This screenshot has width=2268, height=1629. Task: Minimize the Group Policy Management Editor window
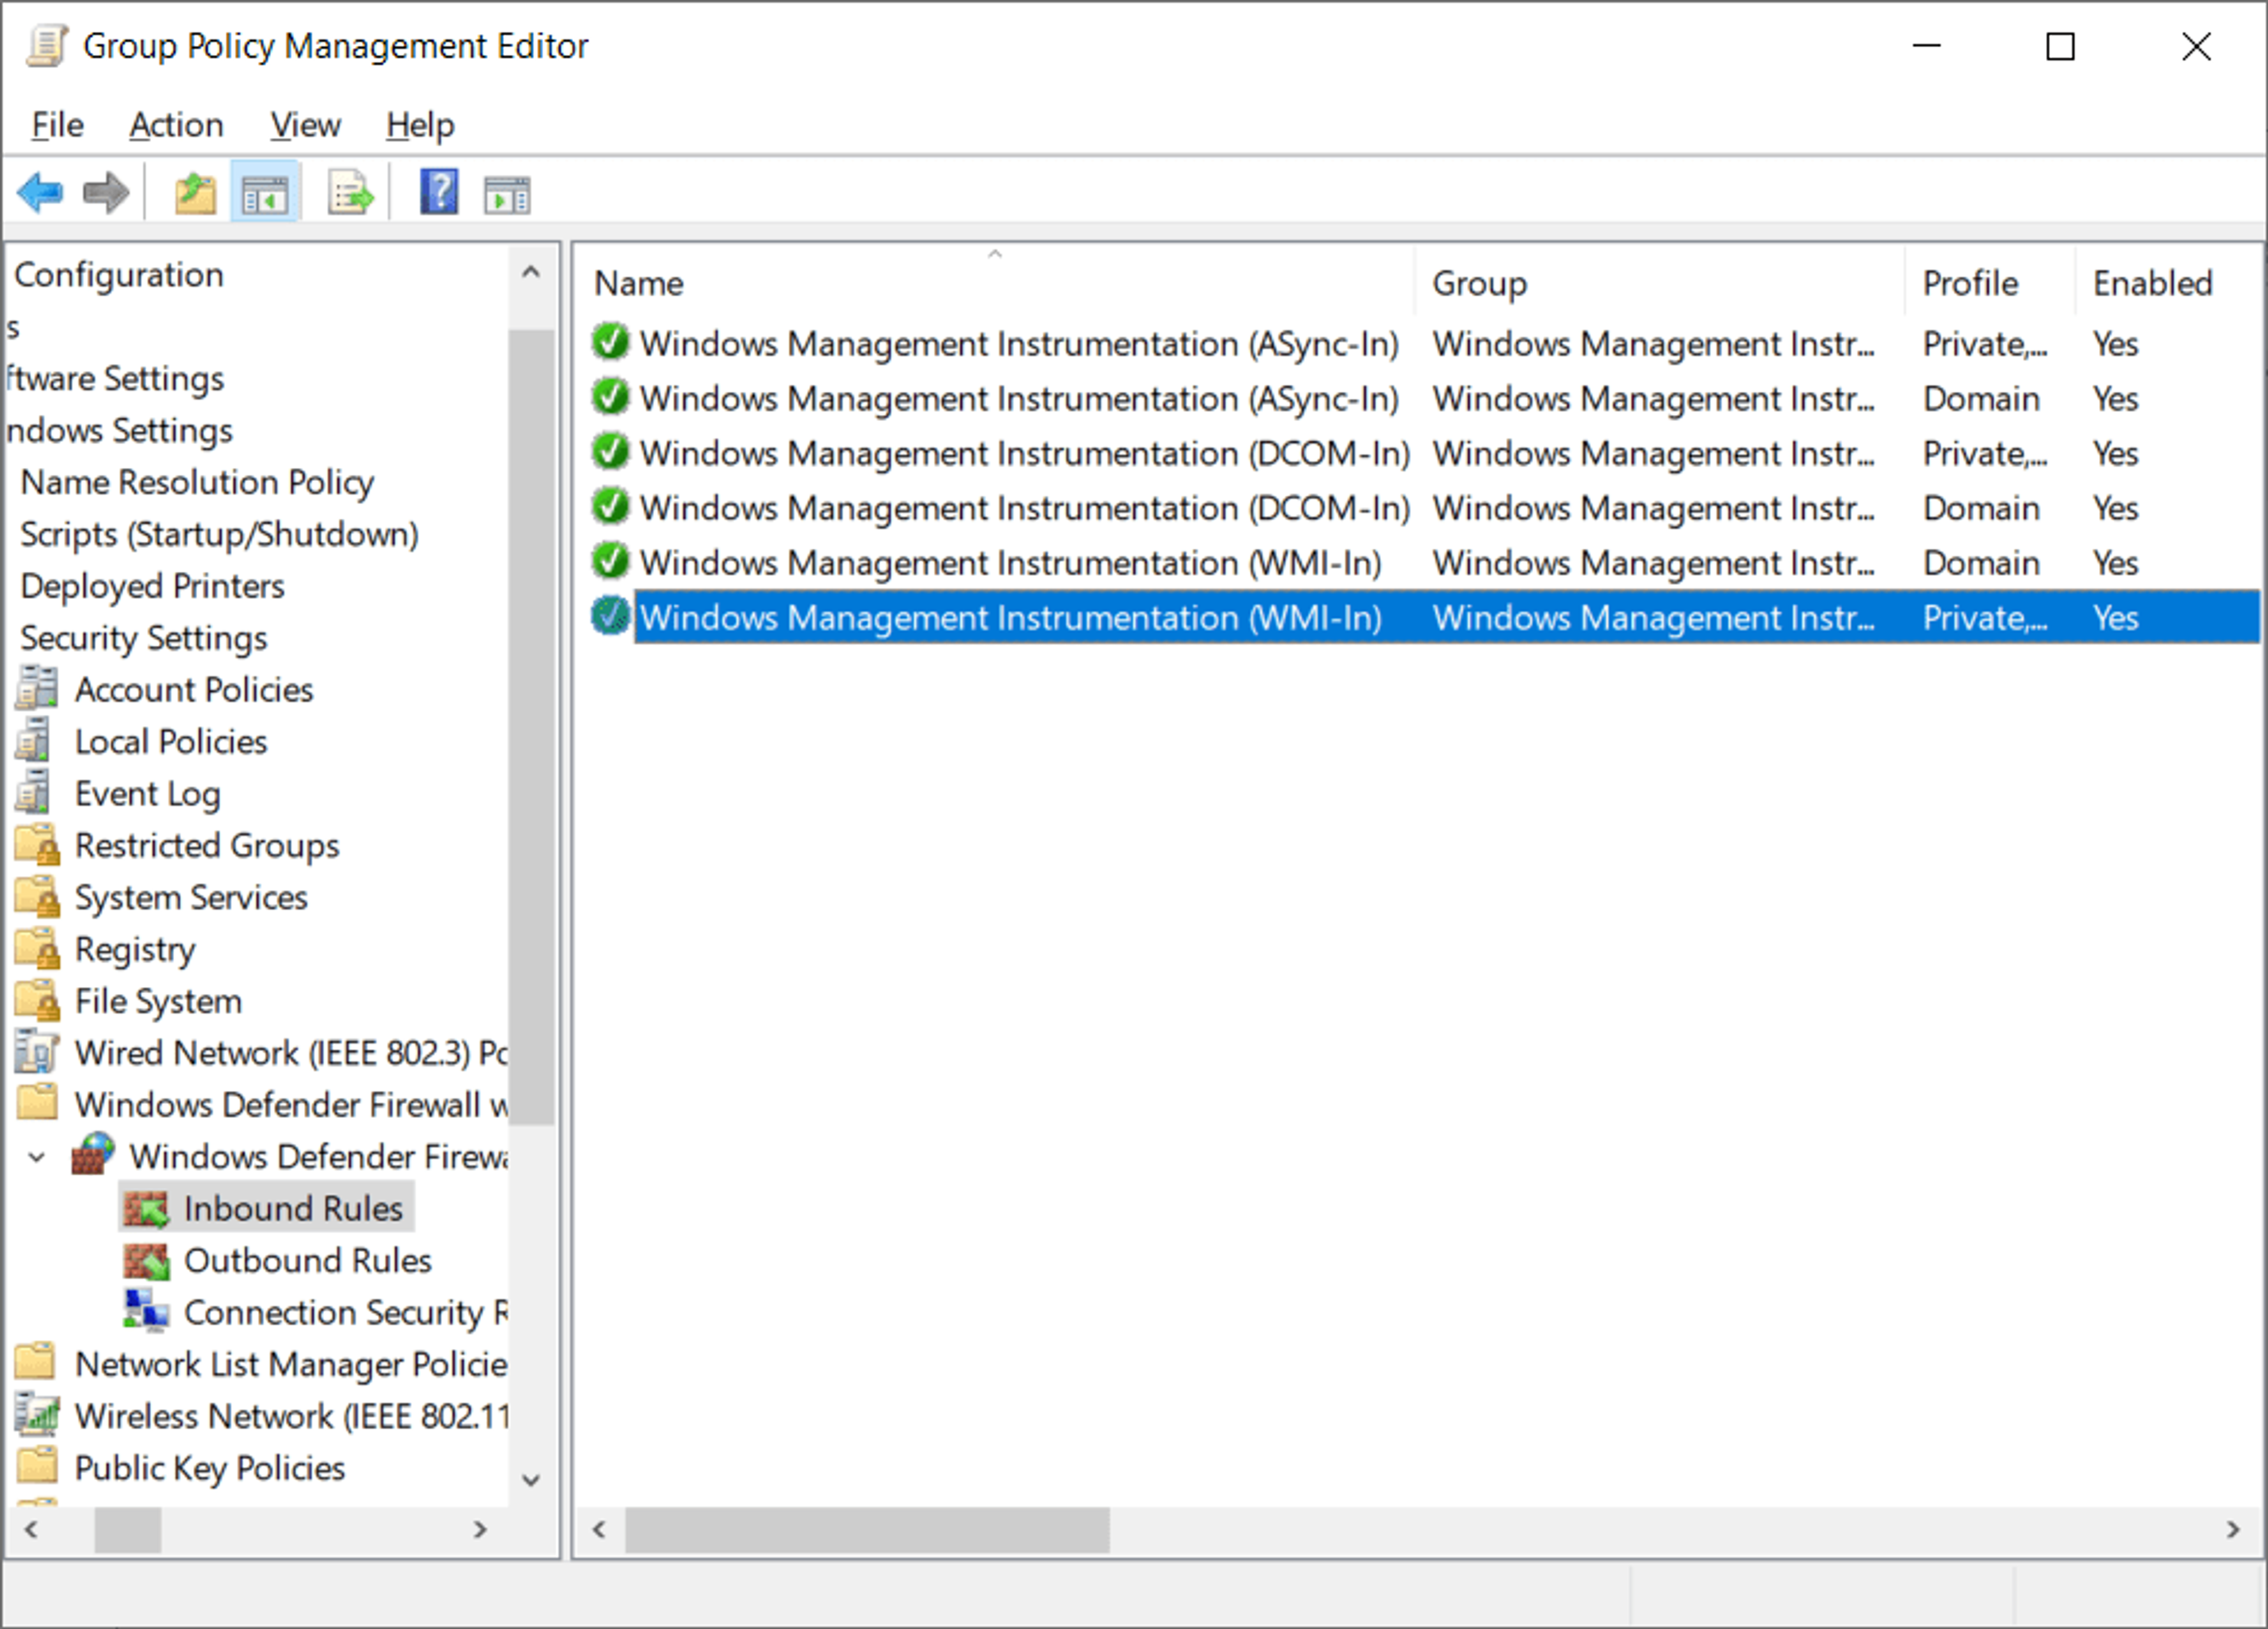pyautogui.click(x=1926, y=46)
